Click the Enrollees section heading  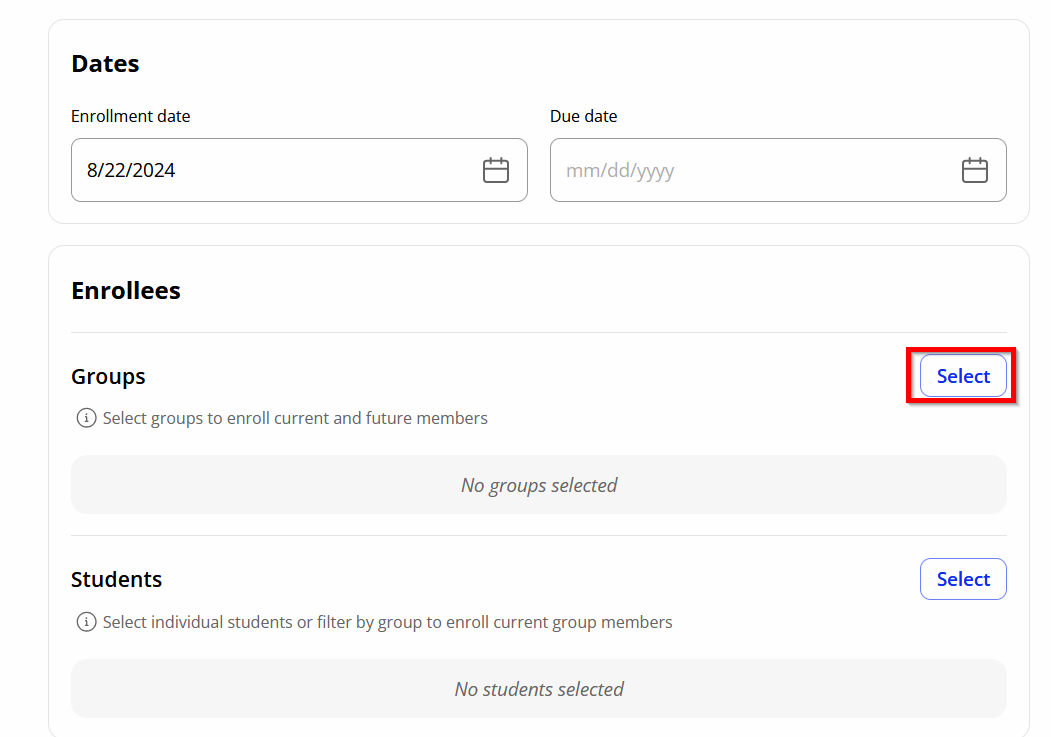[126, 291]
